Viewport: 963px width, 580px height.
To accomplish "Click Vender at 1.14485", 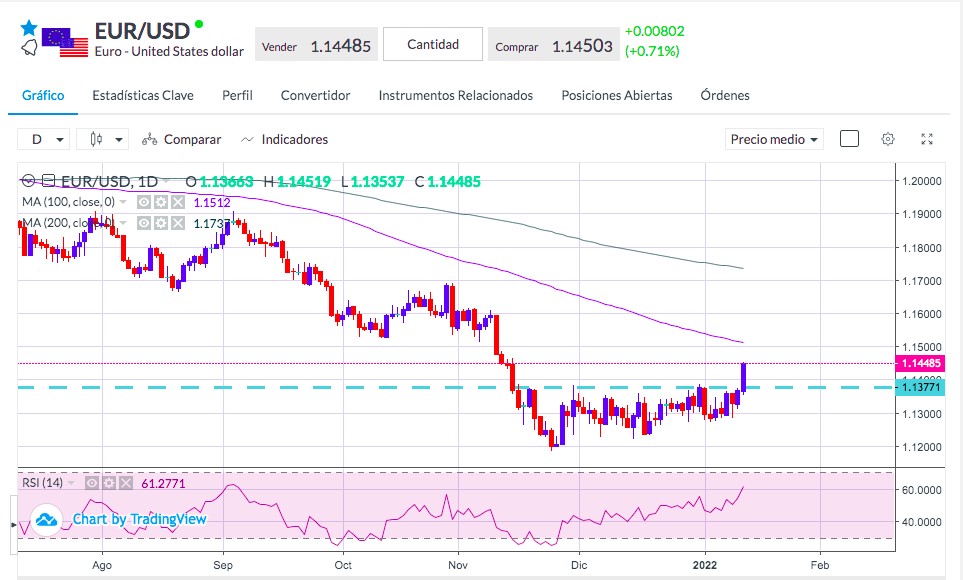I will [x=316, y=45].
